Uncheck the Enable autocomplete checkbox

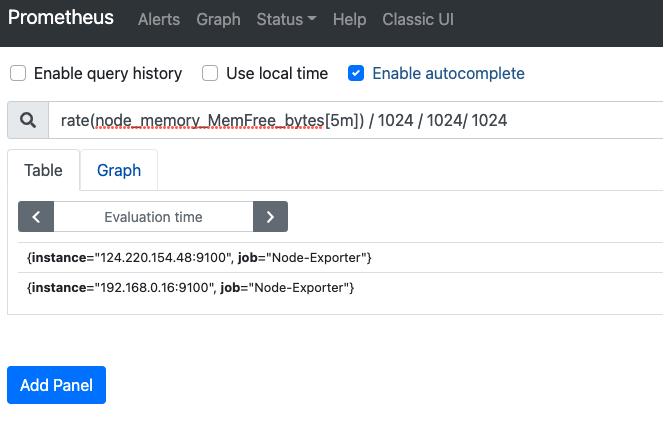356,73
